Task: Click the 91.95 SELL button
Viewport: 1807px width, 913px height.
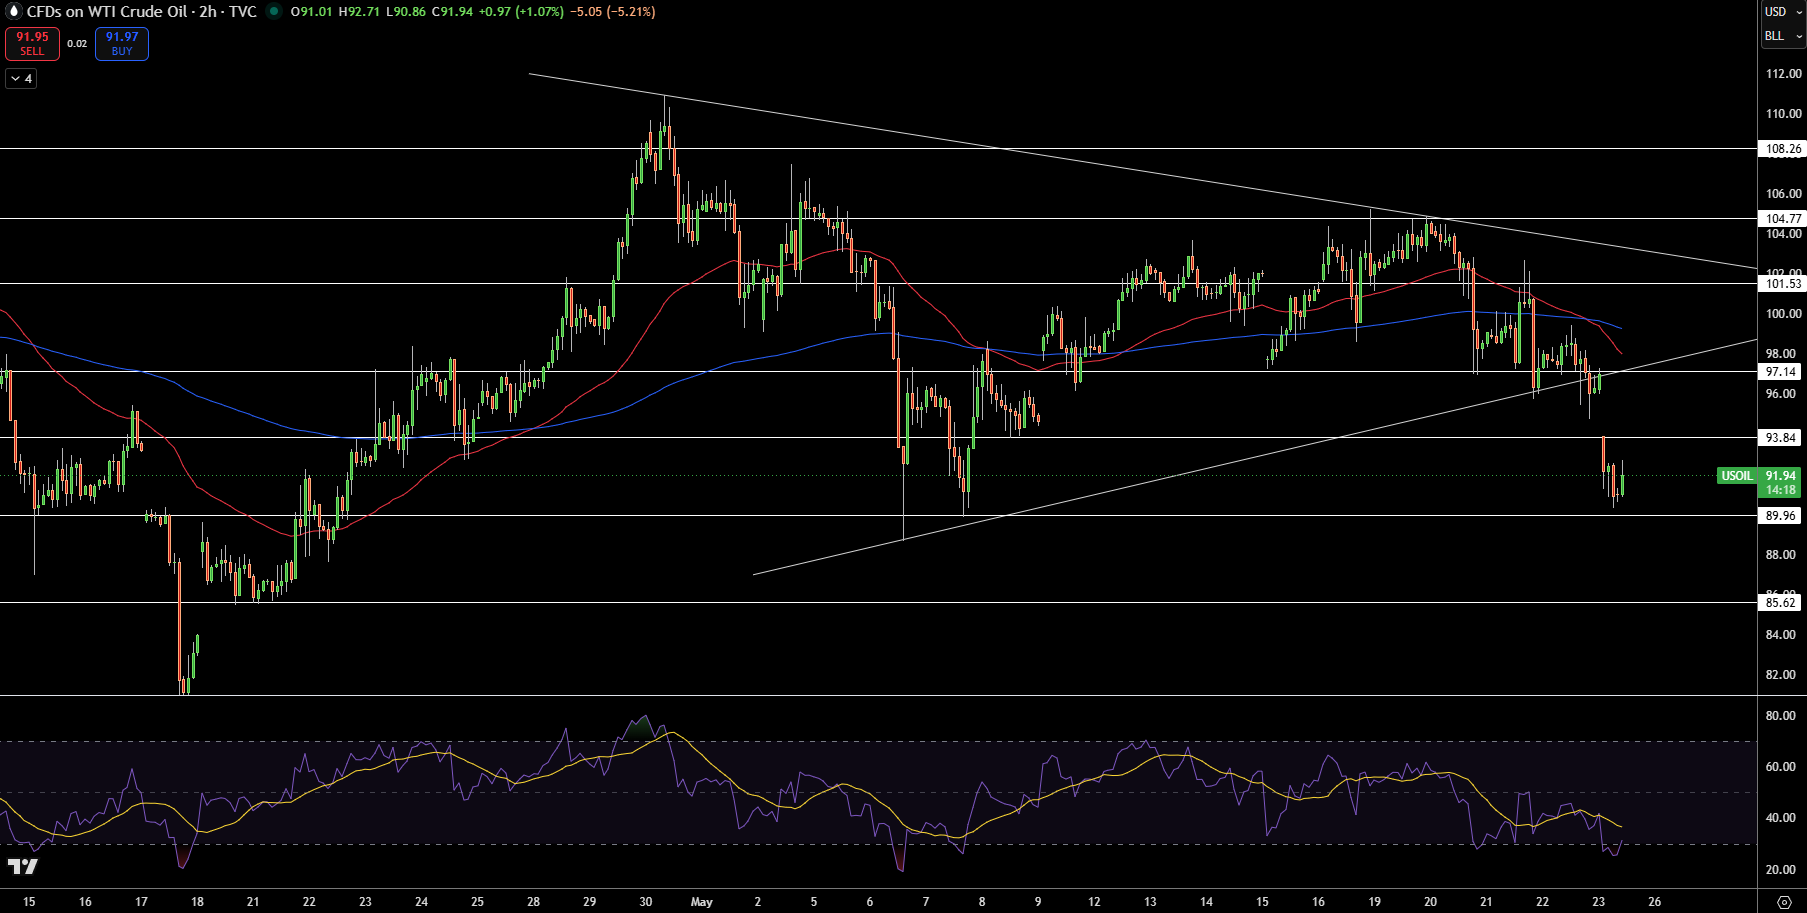Action: 32,44
